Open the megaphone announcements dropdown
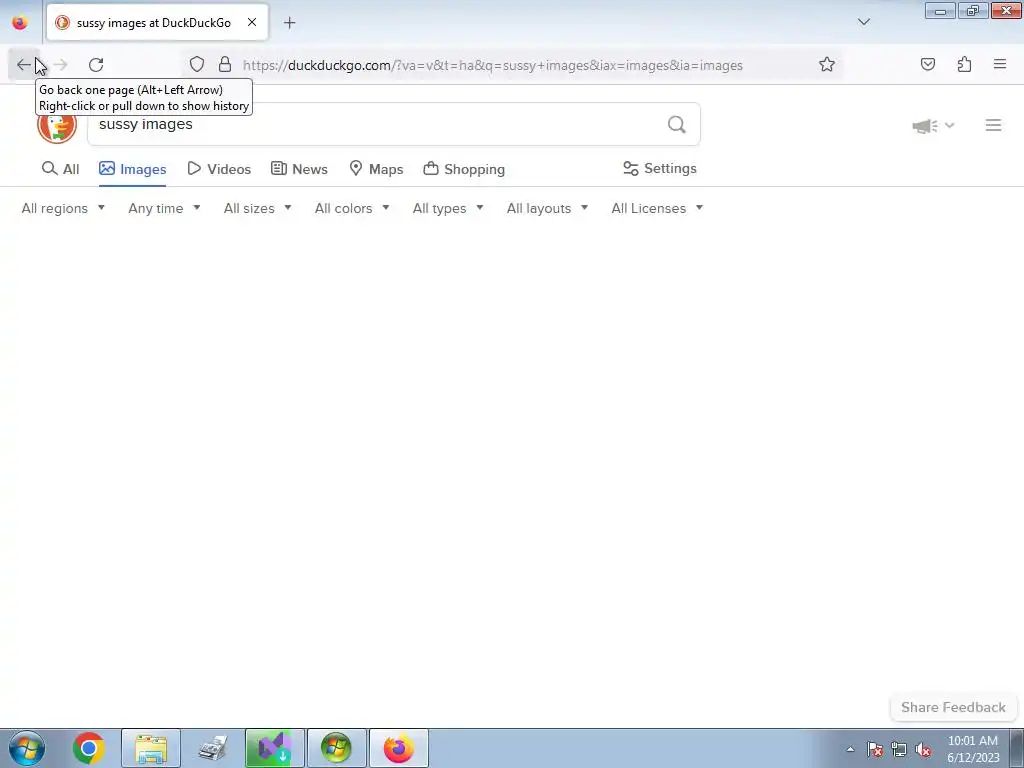Screen dimensions: 1024x768 933,125
